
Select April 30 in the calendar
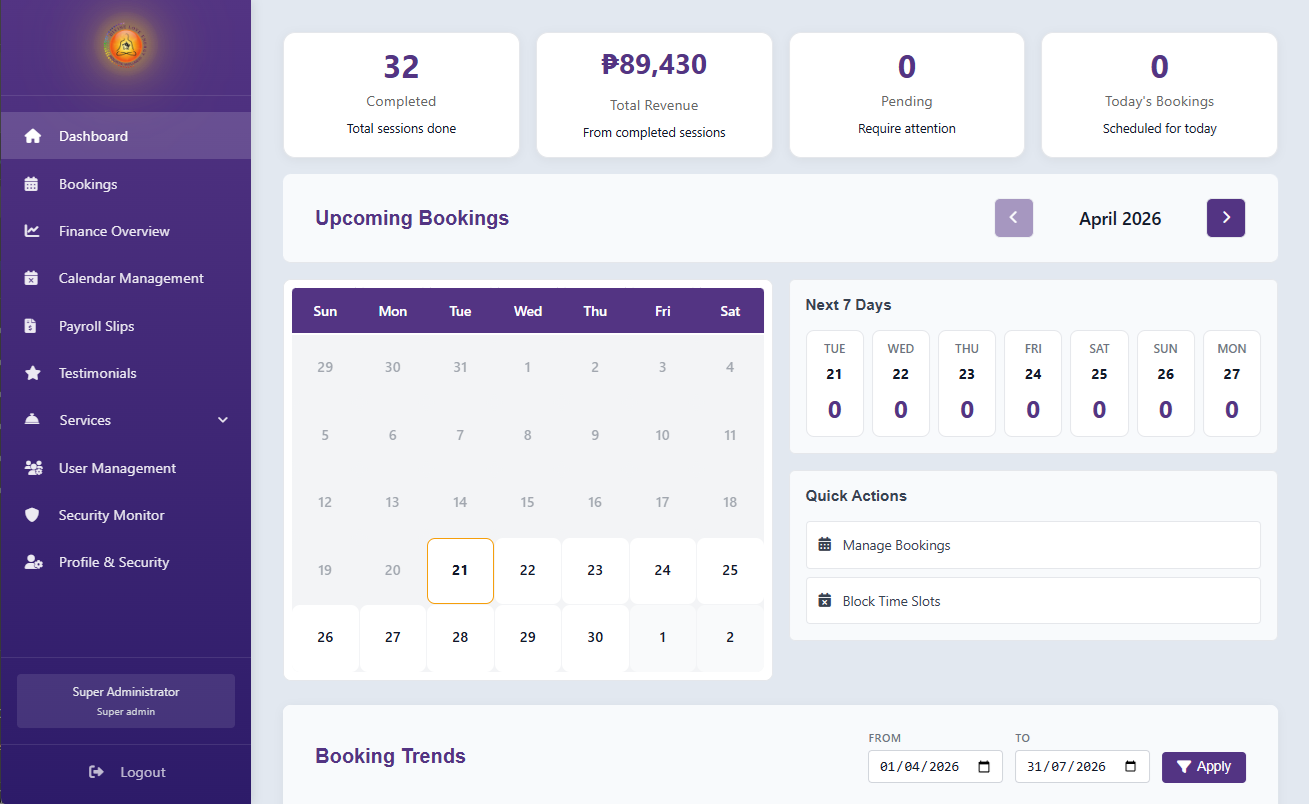coord(595,638)
